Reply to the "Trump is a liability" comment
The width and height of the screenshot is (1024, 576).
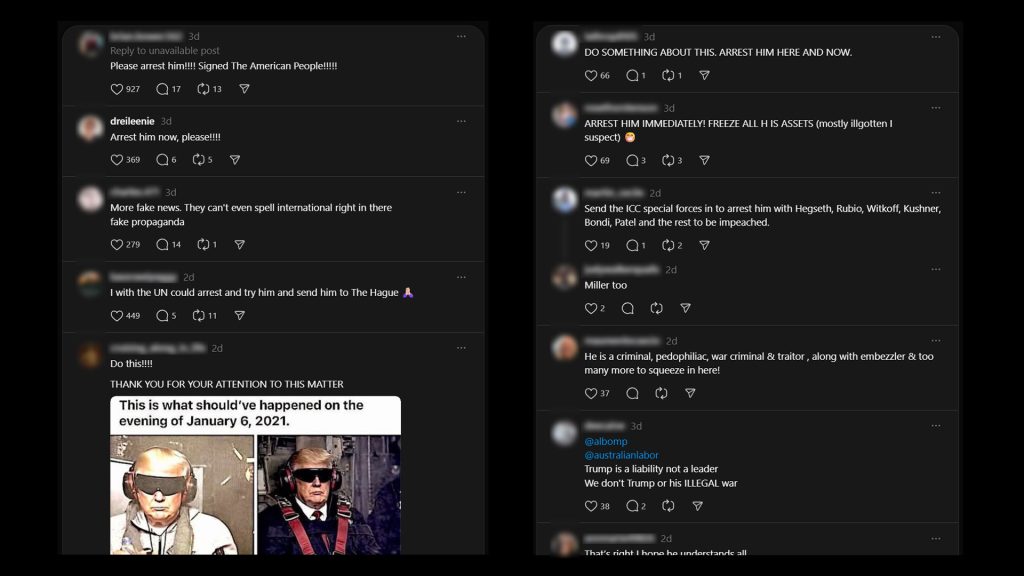pyautogui.click(x=631, y=506)
